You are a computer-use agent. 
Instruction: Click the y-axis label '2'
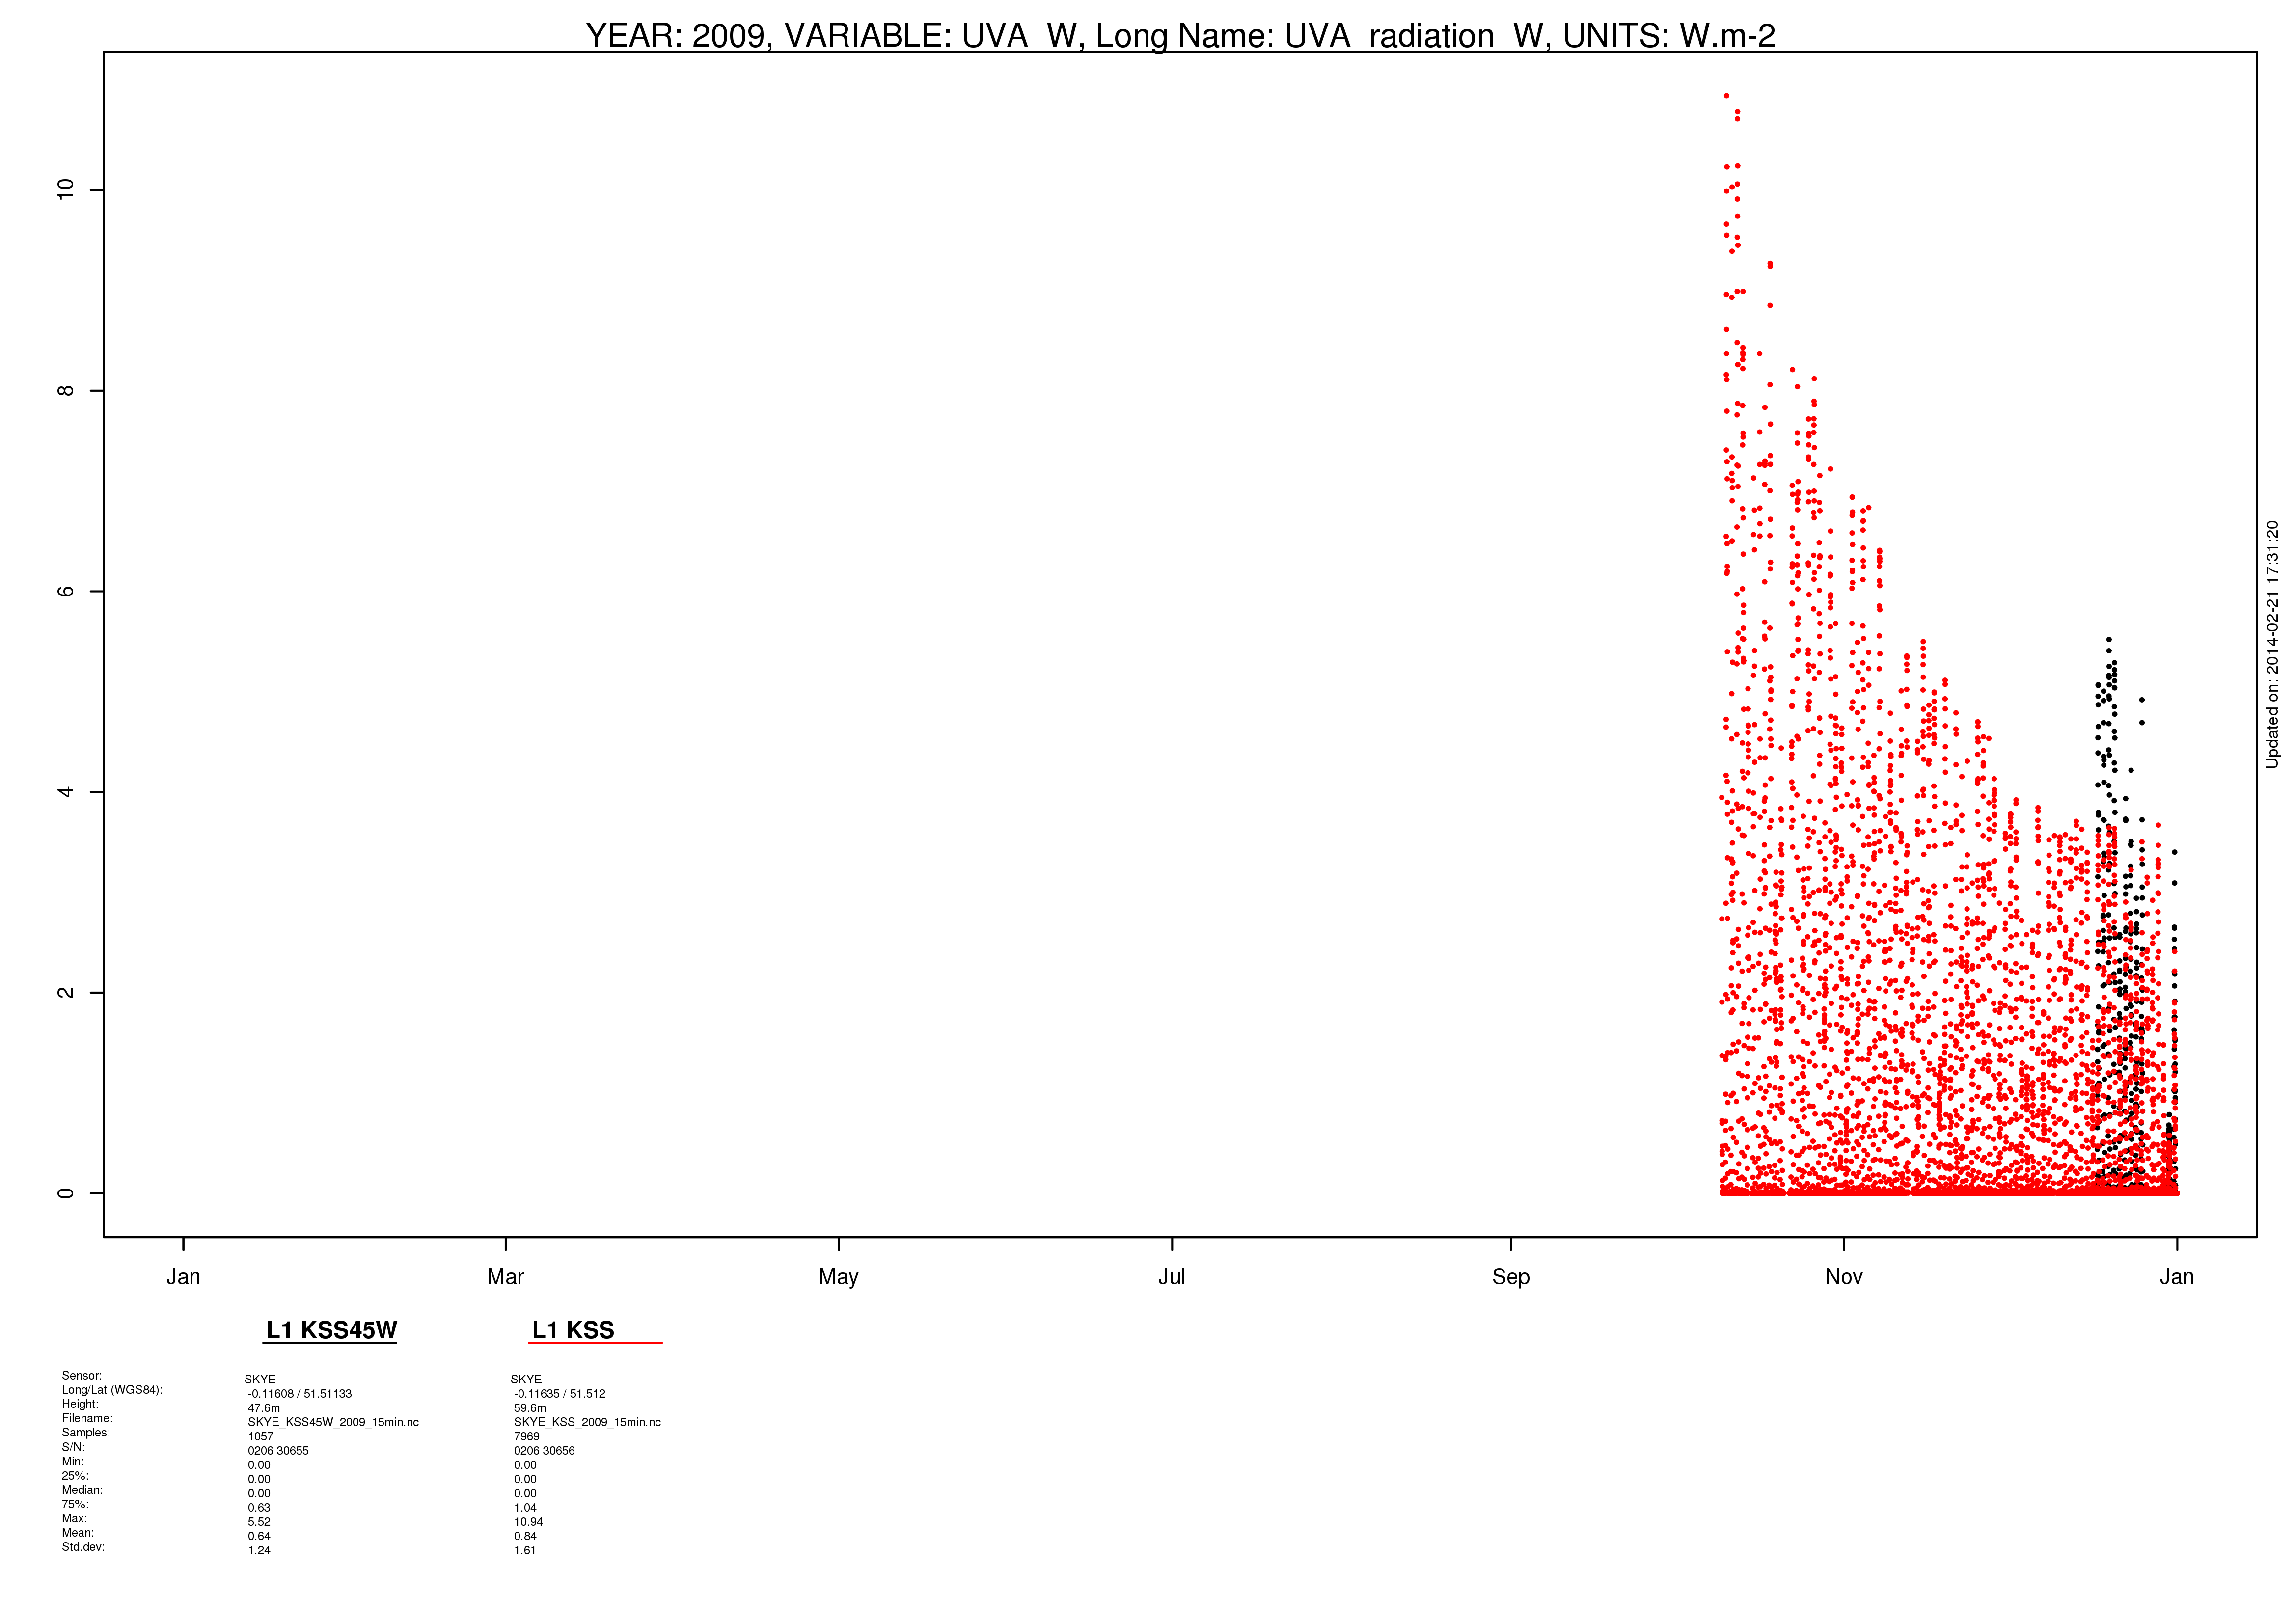[x=66, y=992]
